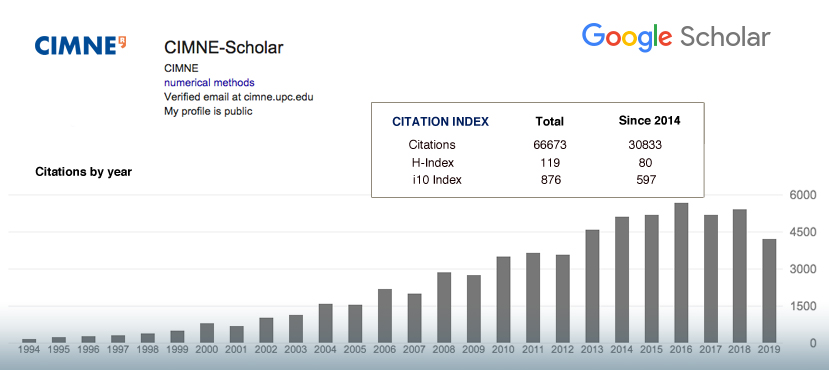Click the 2003 citations bar
This screenshot has width=829, height=370.
pyautogui.click(x=296, y=329)
